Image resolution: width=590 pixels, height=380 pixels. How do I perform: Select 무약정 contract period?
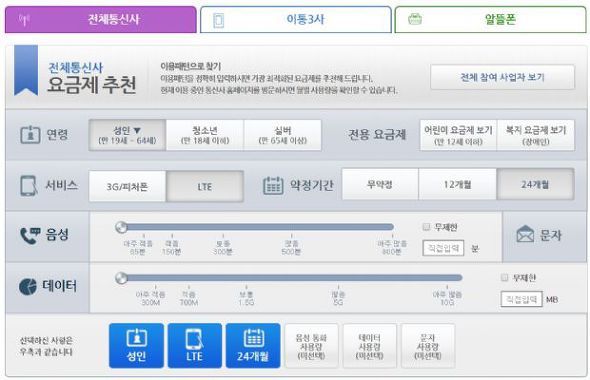(x=380, y=184)
